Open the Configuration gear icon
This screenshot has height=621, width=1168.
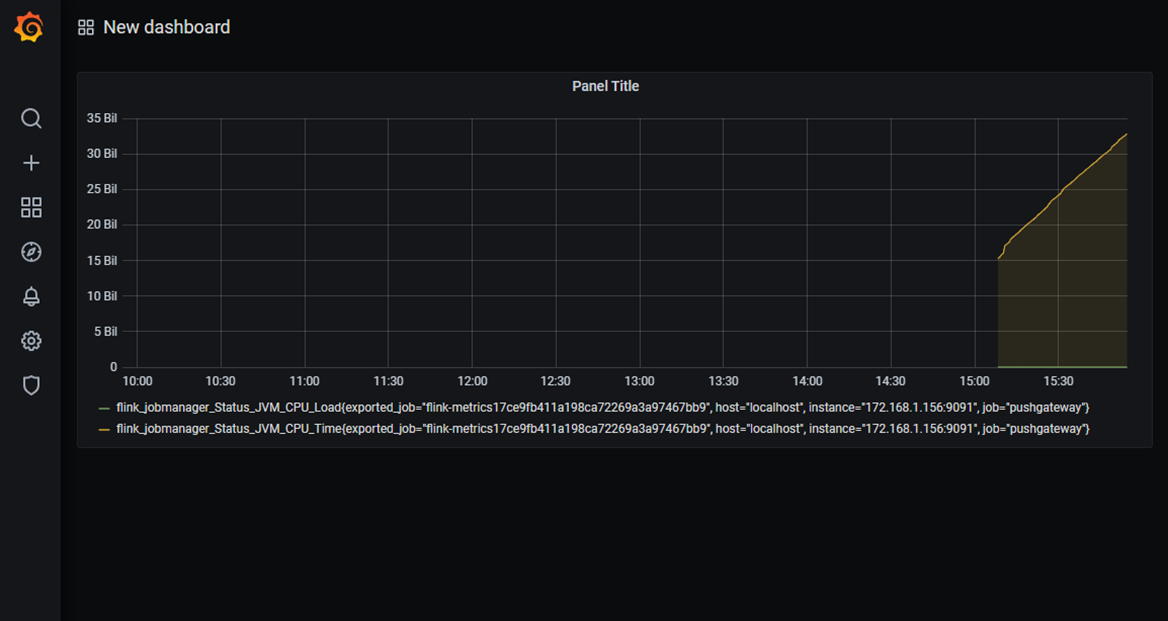tap(31, 341)
